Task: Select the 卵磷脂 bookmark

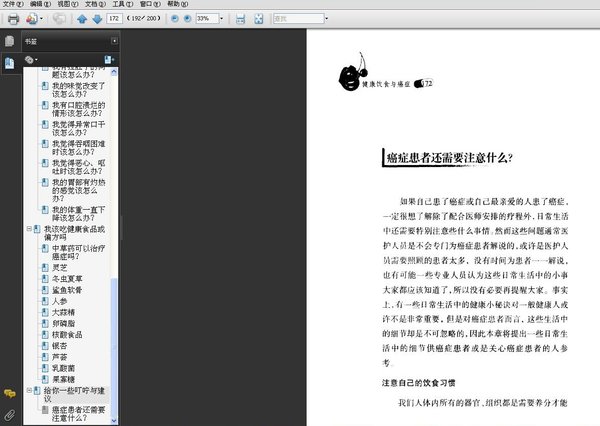Action: 63,323
